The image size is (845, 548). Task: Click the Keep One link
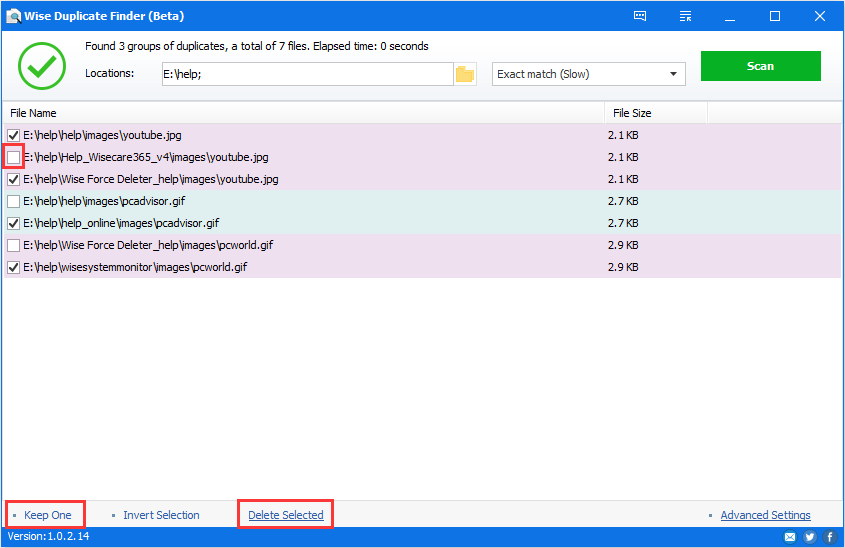[x=47, y=515]
